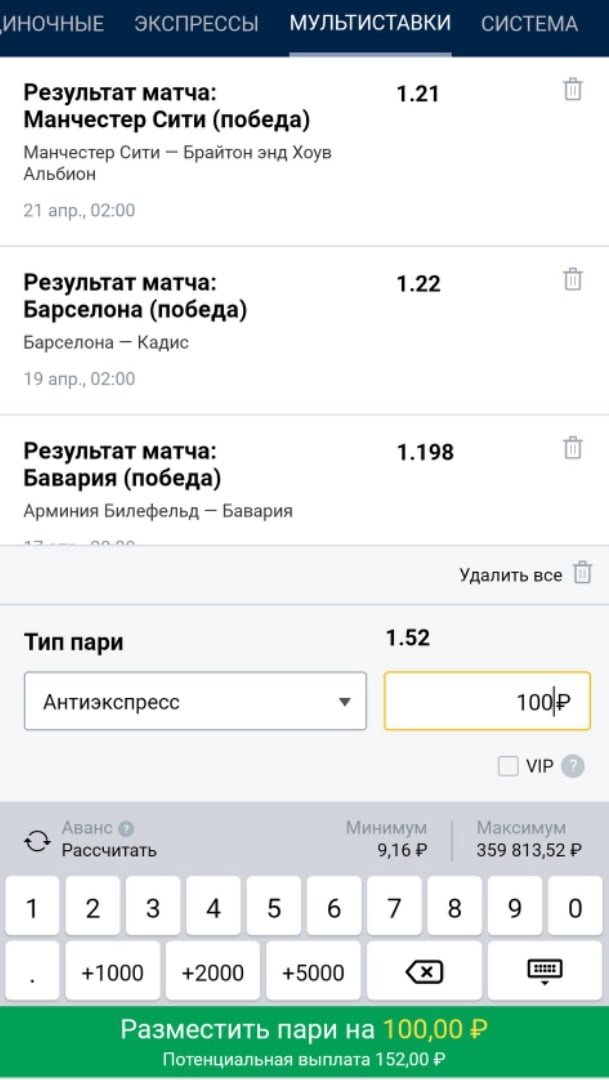Tap the Рассчитать refresh arrows icon
609x1080 pixels.
pos(37,841)
